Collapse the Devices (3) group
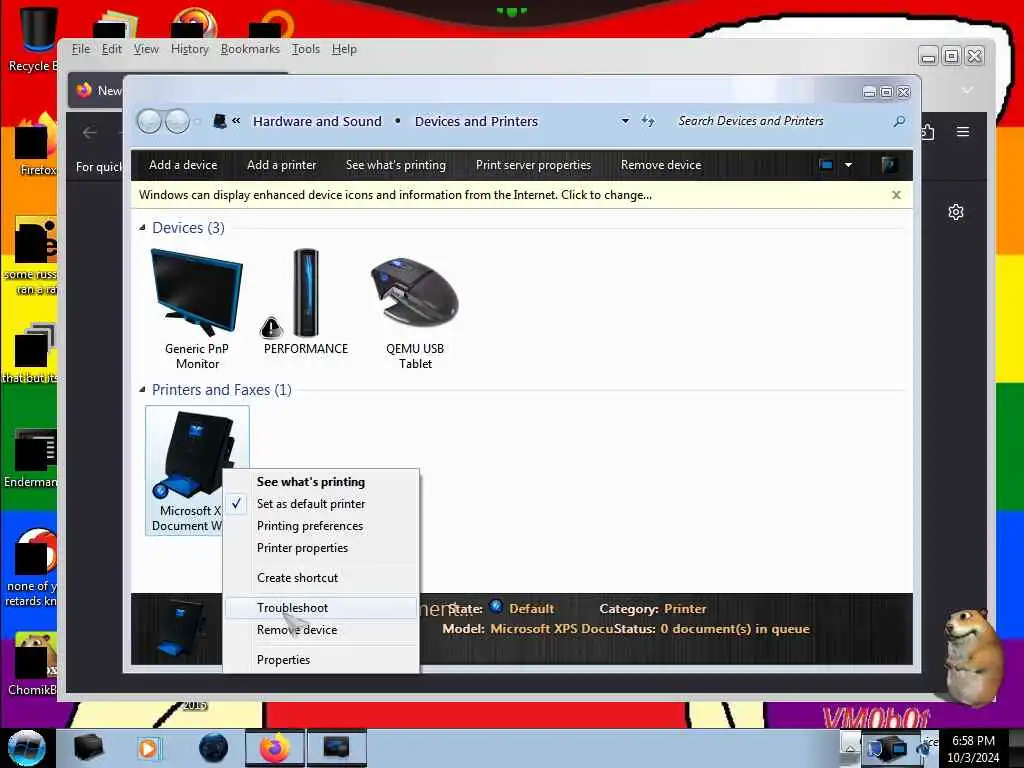1024x768 pixels. (142, 227)
